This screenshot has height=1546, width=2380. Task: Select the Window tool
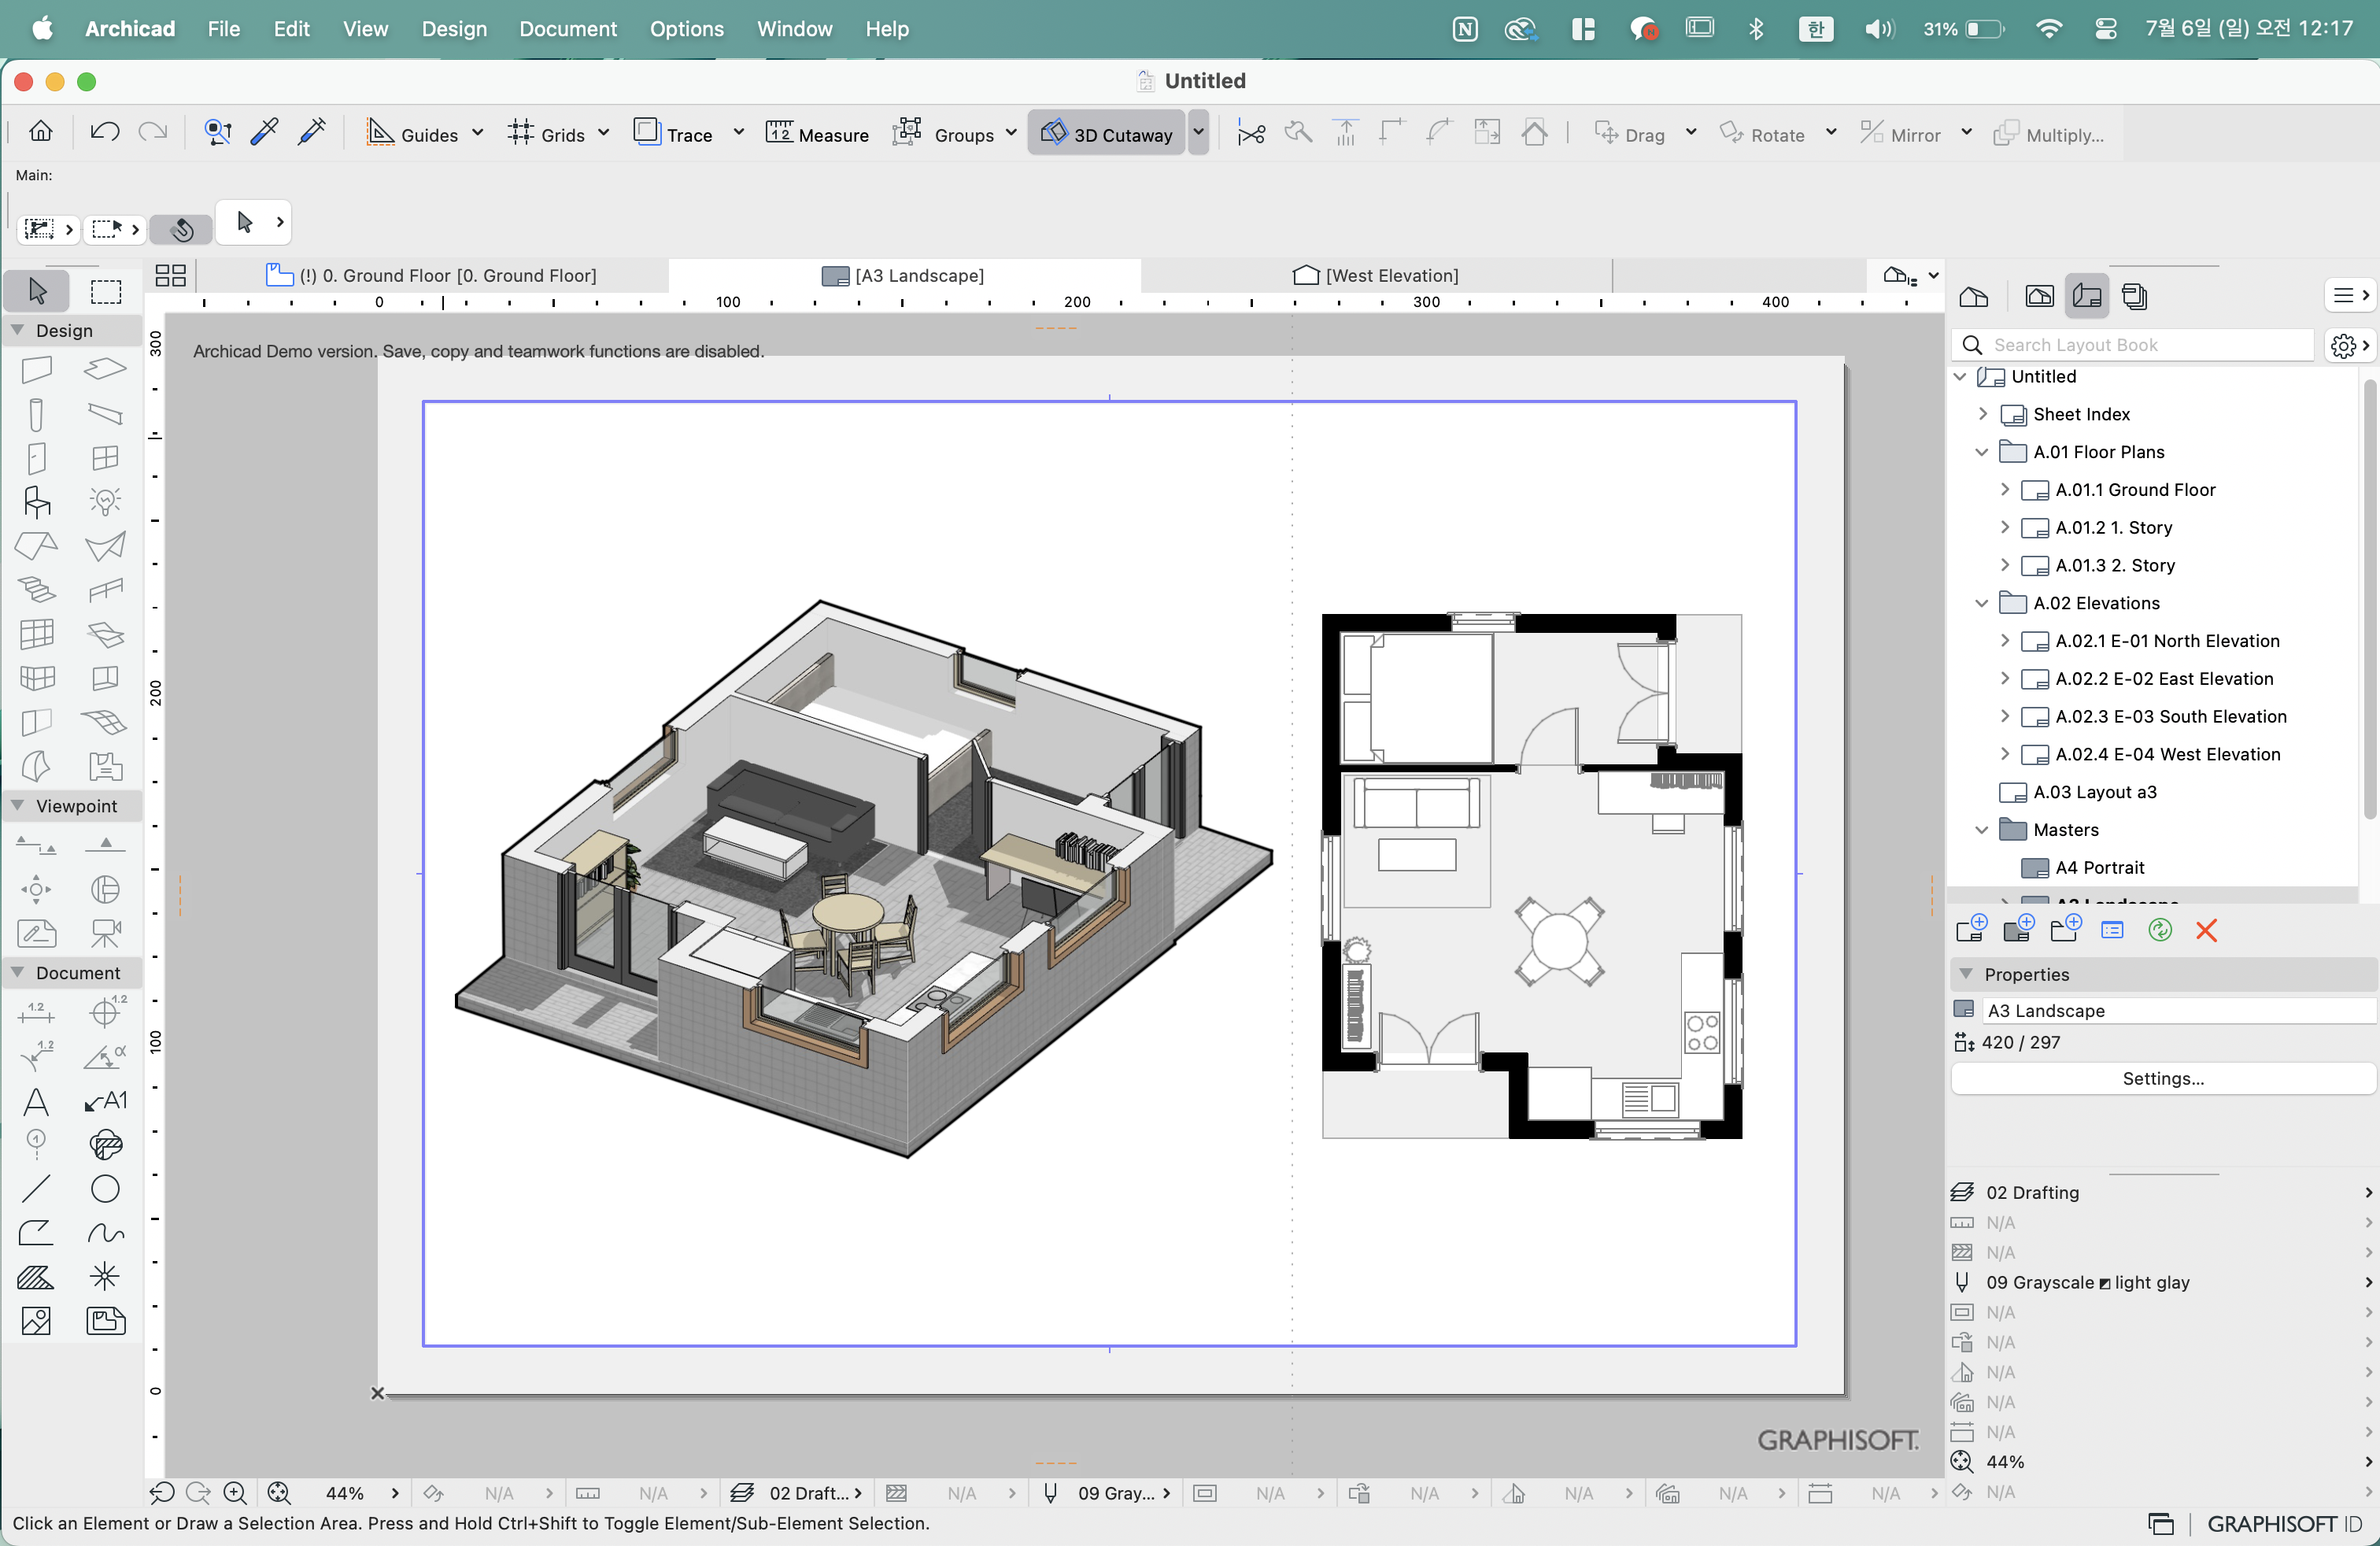(105, 458)
